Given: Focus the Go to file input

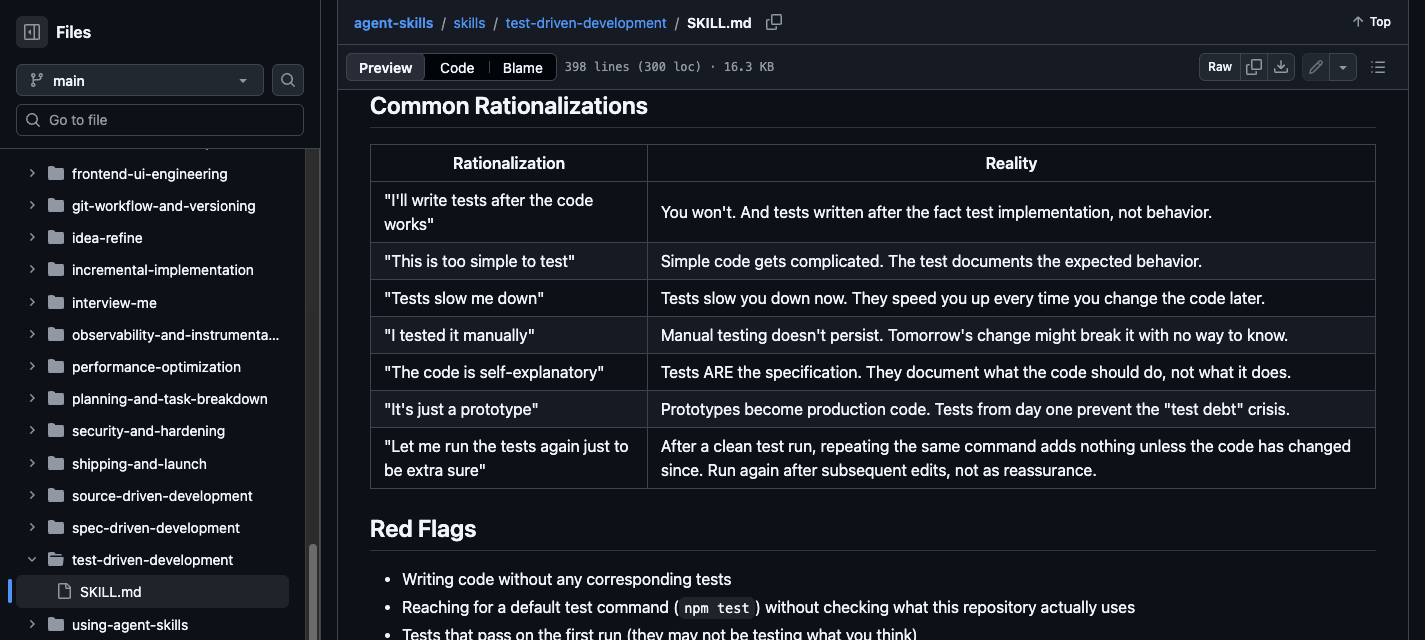Looking at the screenshot, I should (x=160, y=120).
